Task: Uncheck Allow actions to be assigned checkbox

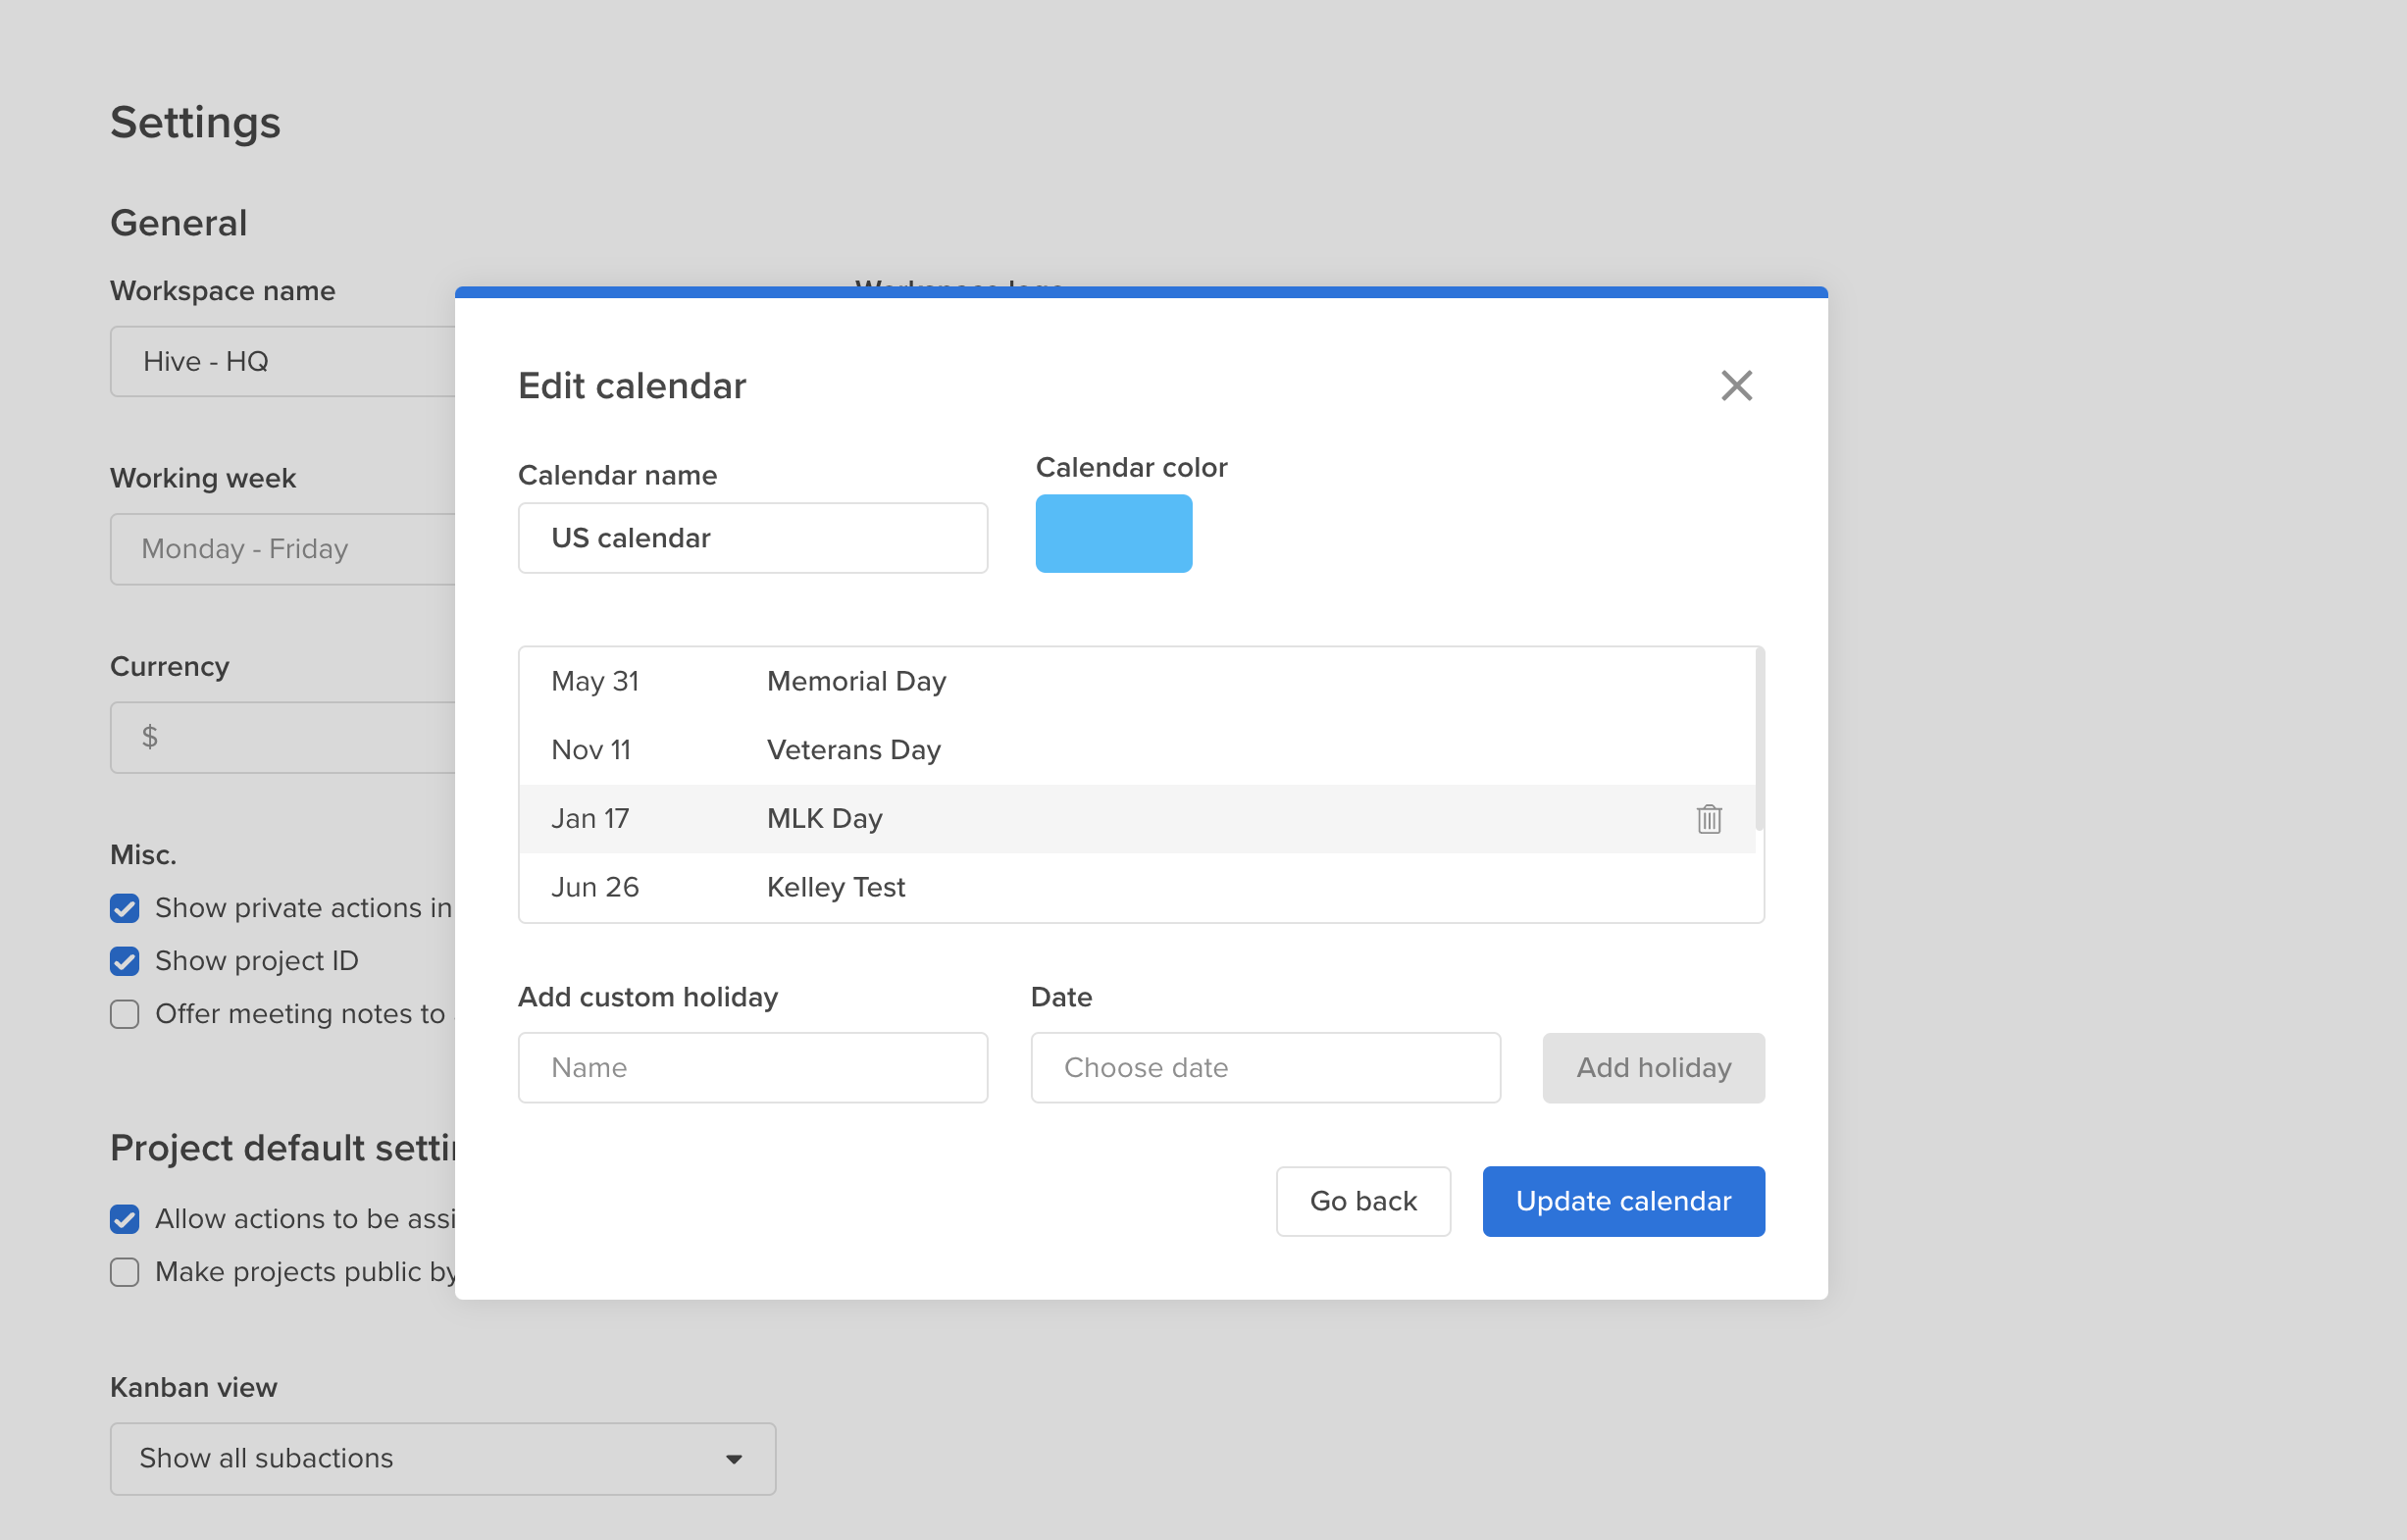Action: [125, 1219]
